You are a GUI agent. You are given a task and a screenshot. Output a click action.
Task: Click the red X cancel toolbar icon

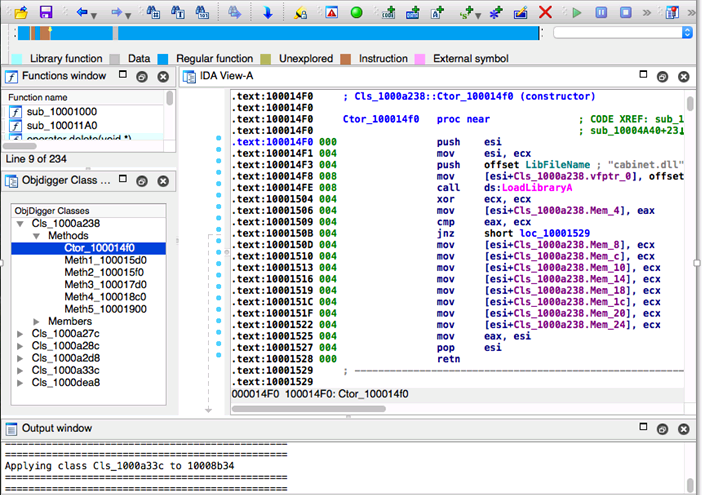coord(545,13)
